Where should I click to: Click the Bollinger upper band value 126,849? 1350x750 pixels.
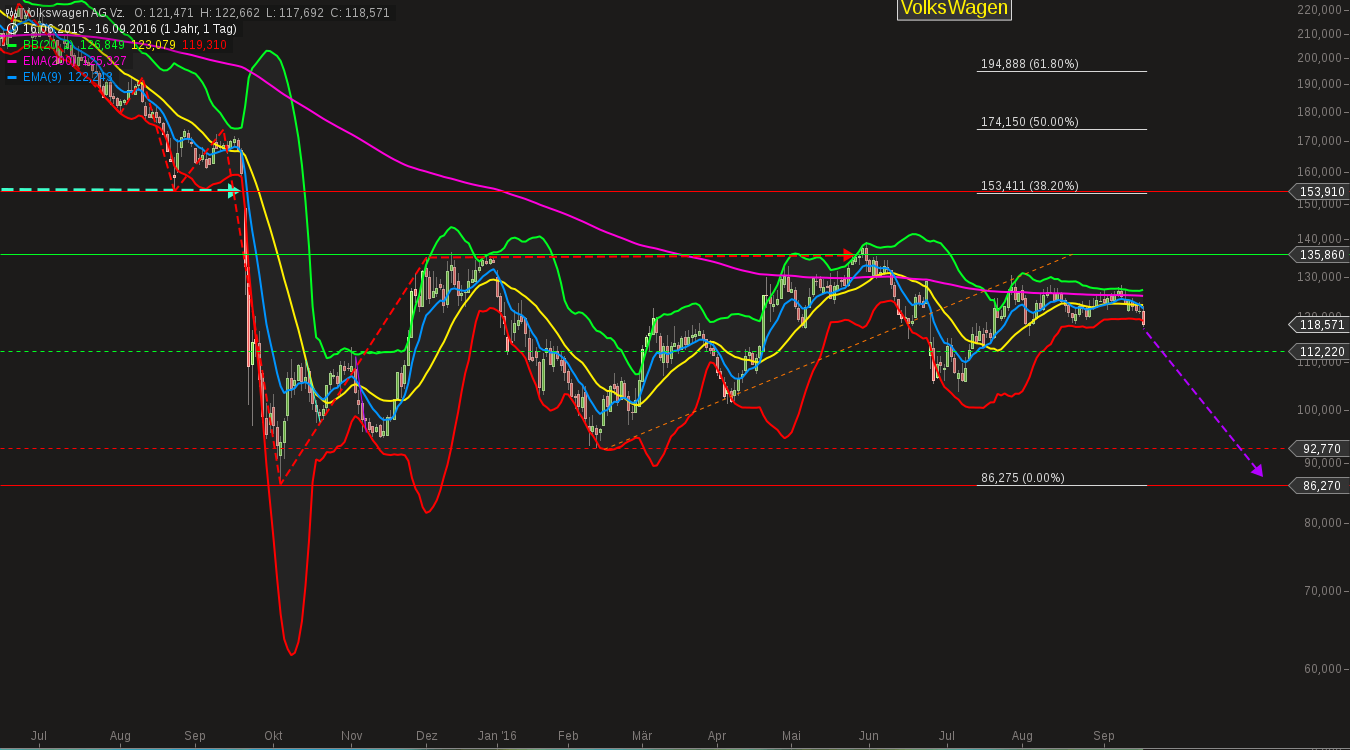click(x=103, y=45)
